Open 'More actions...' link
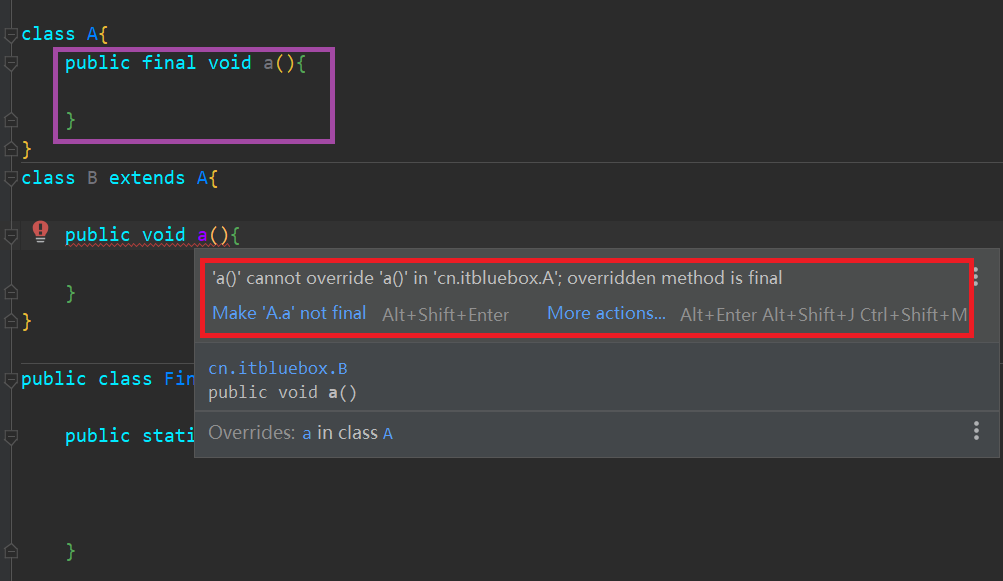 click(x=606, y=313)
